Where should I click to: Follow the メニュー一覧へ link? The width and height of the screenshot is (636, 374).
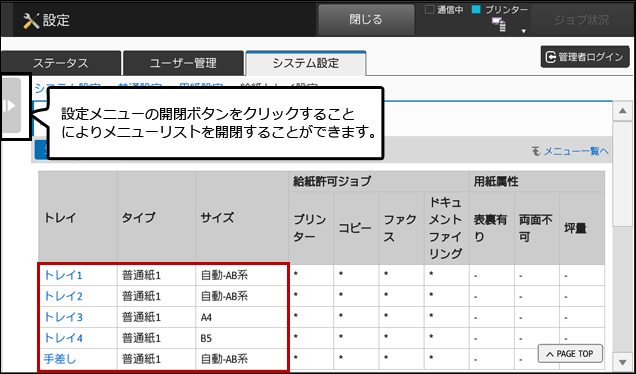[x=576, y=151]
